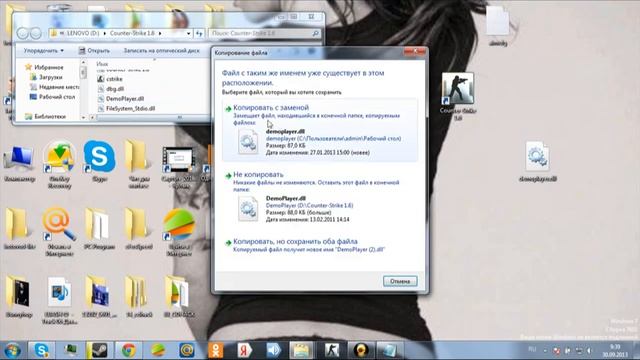
Task: Click Google Chrome icon in taskbar
Action: click(128, 351)
